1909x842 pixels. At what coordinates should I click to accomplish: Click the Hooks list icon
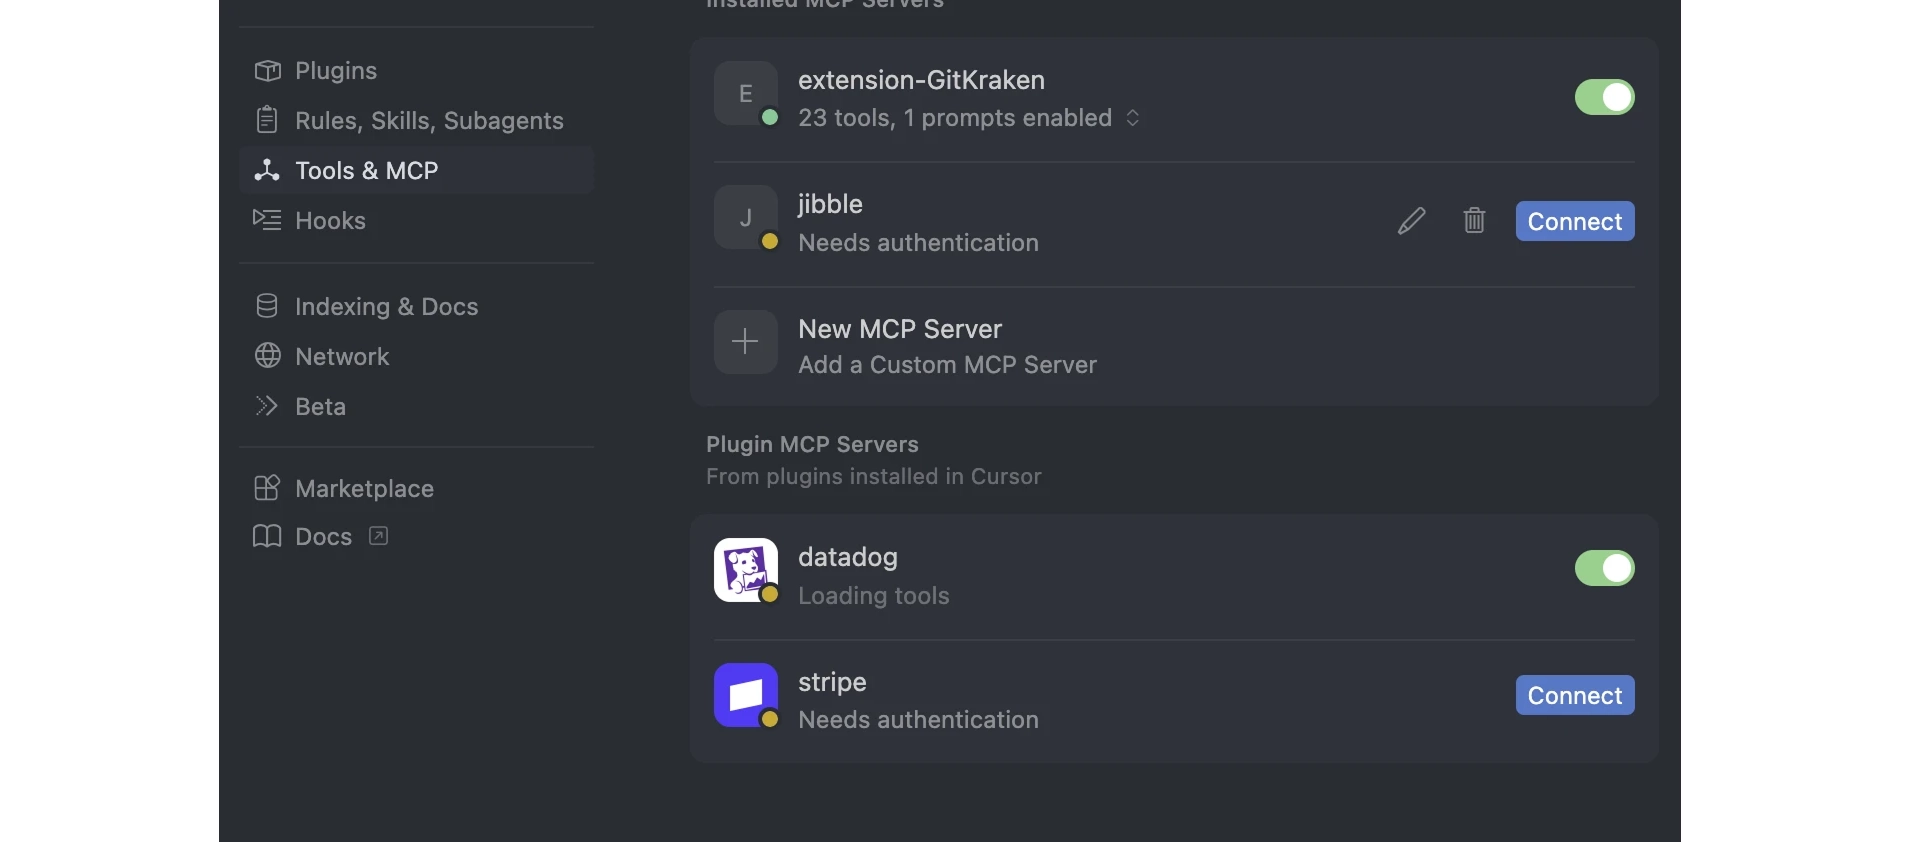(267, 220)
